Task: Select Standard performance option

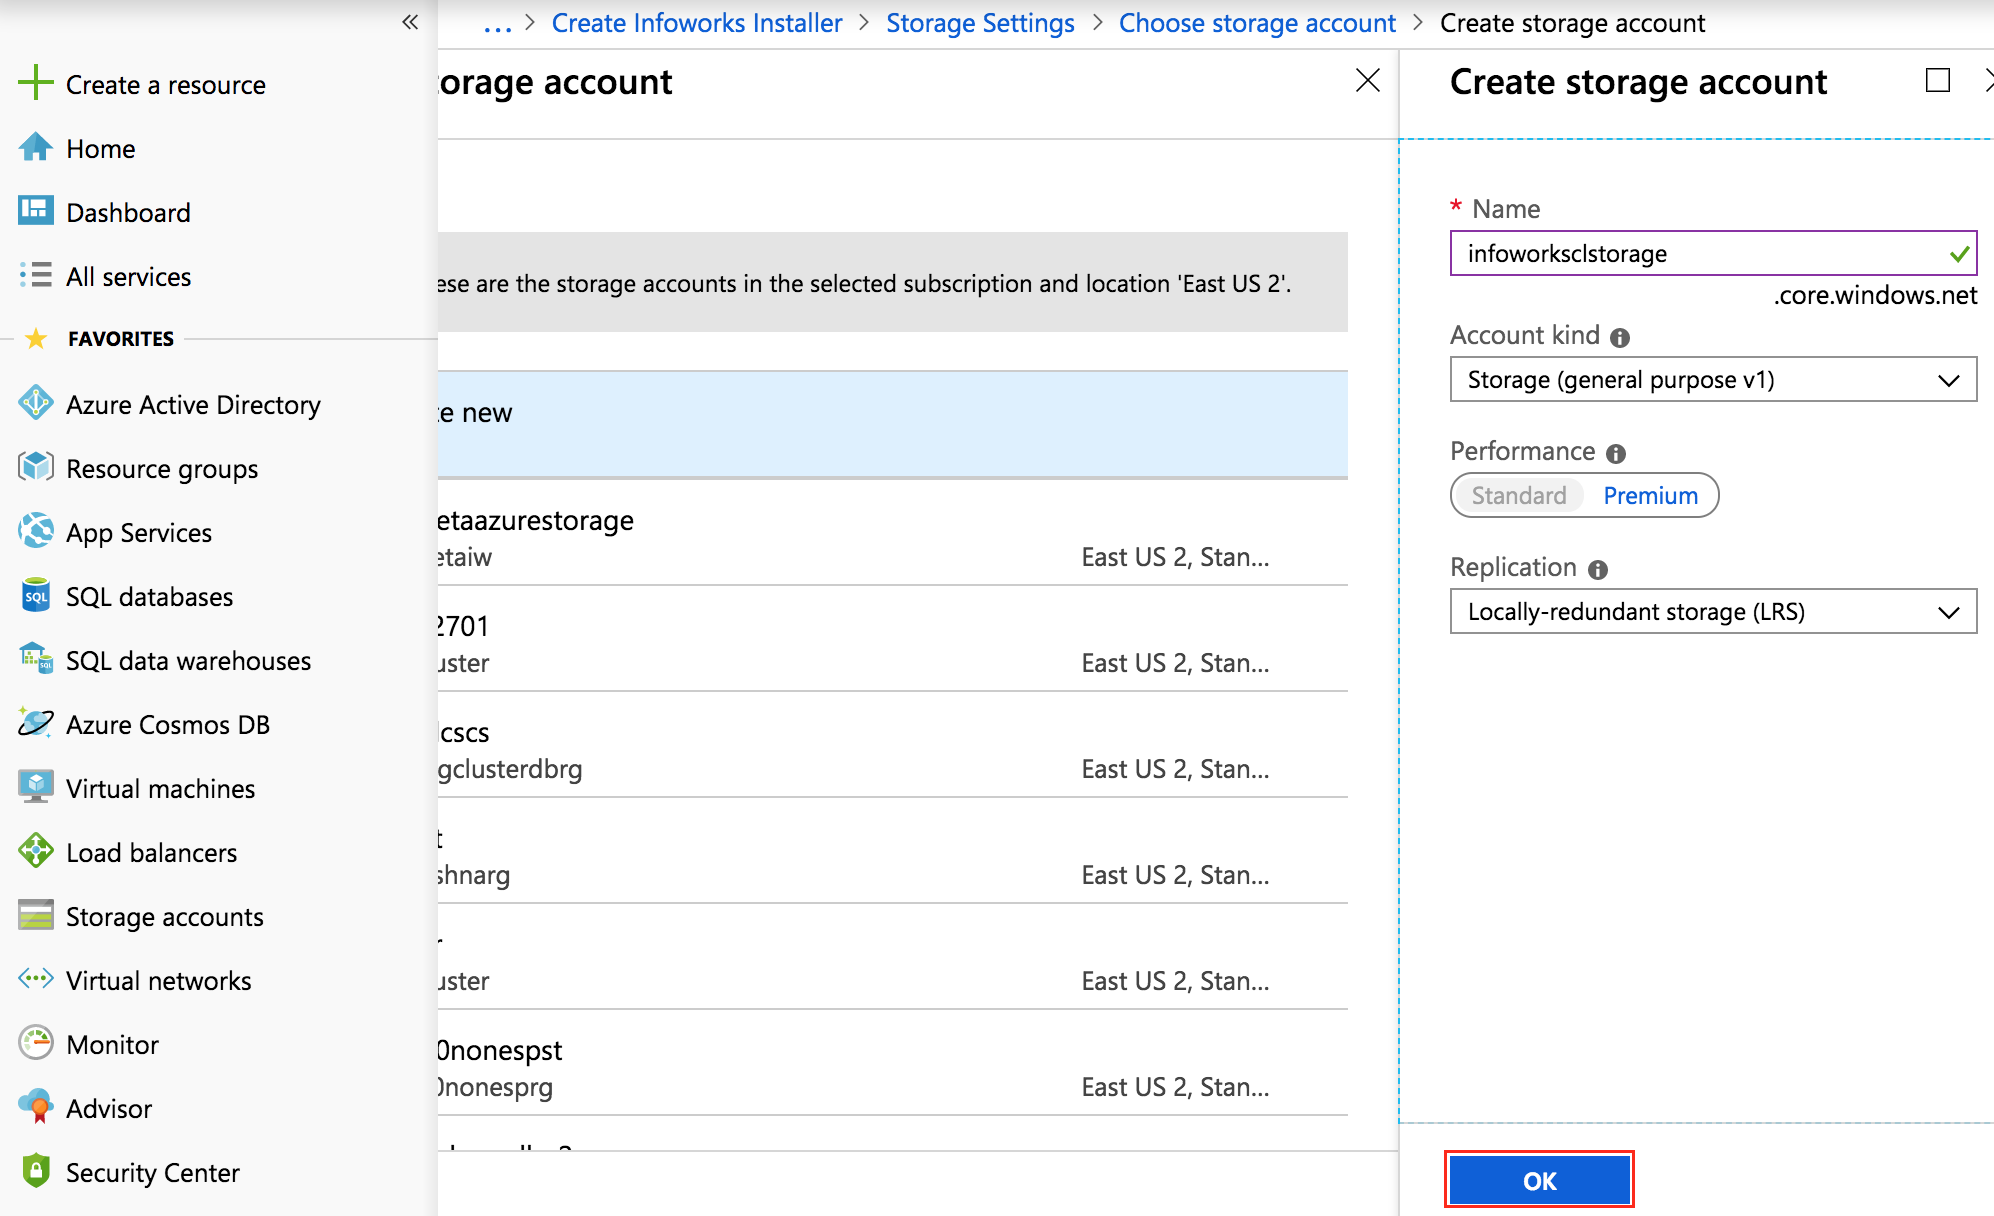Action: click(x=1518, y=495)
